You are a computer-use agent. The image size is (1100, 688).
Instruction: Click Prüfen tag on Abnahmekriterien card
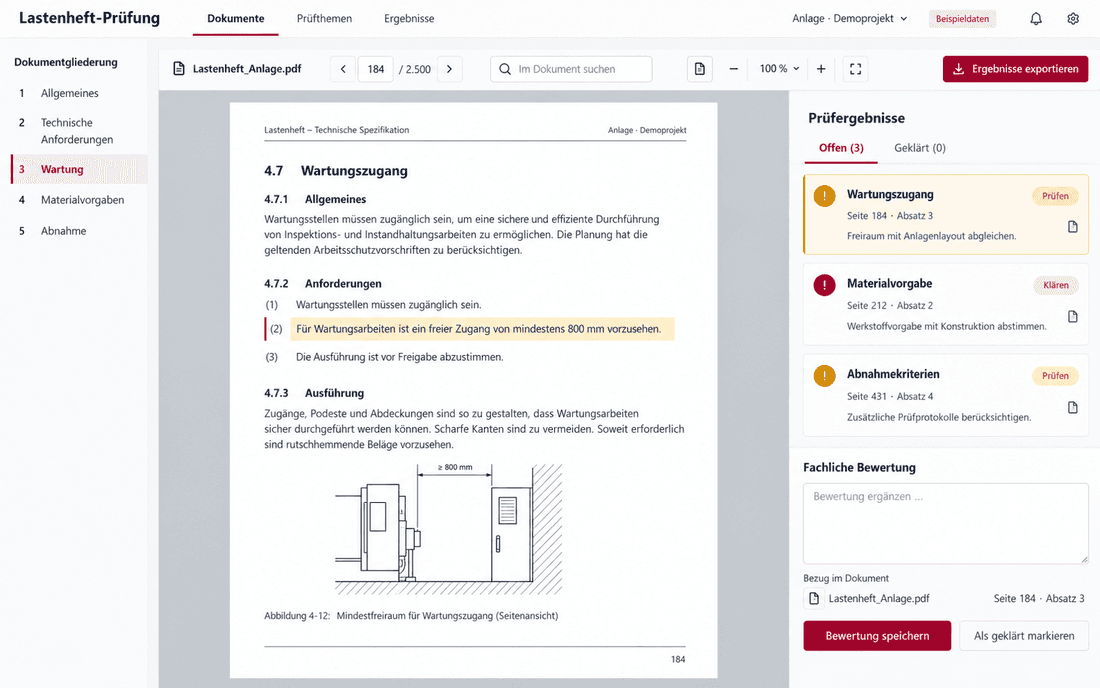click(x=1054, y=376)
